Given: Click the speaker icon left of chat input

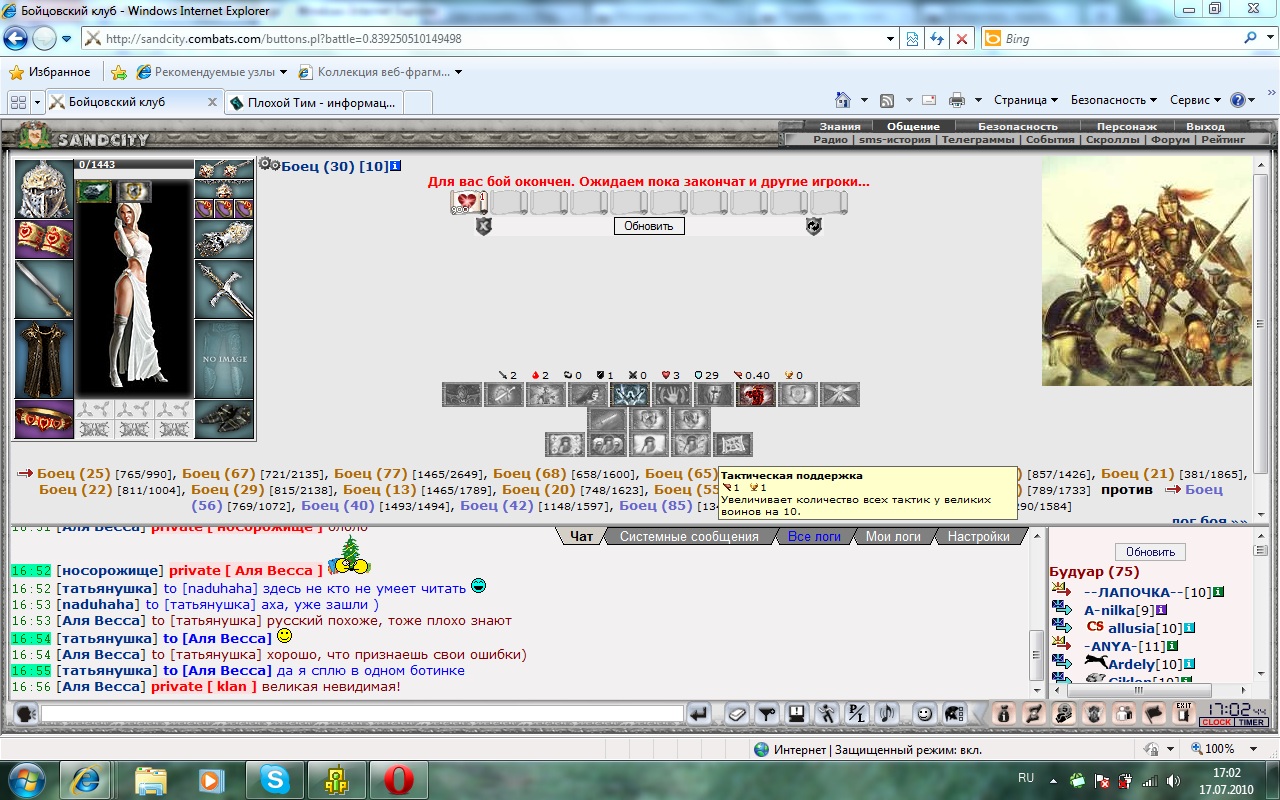Looking at the screenshot, I should [x=26, y=713].
